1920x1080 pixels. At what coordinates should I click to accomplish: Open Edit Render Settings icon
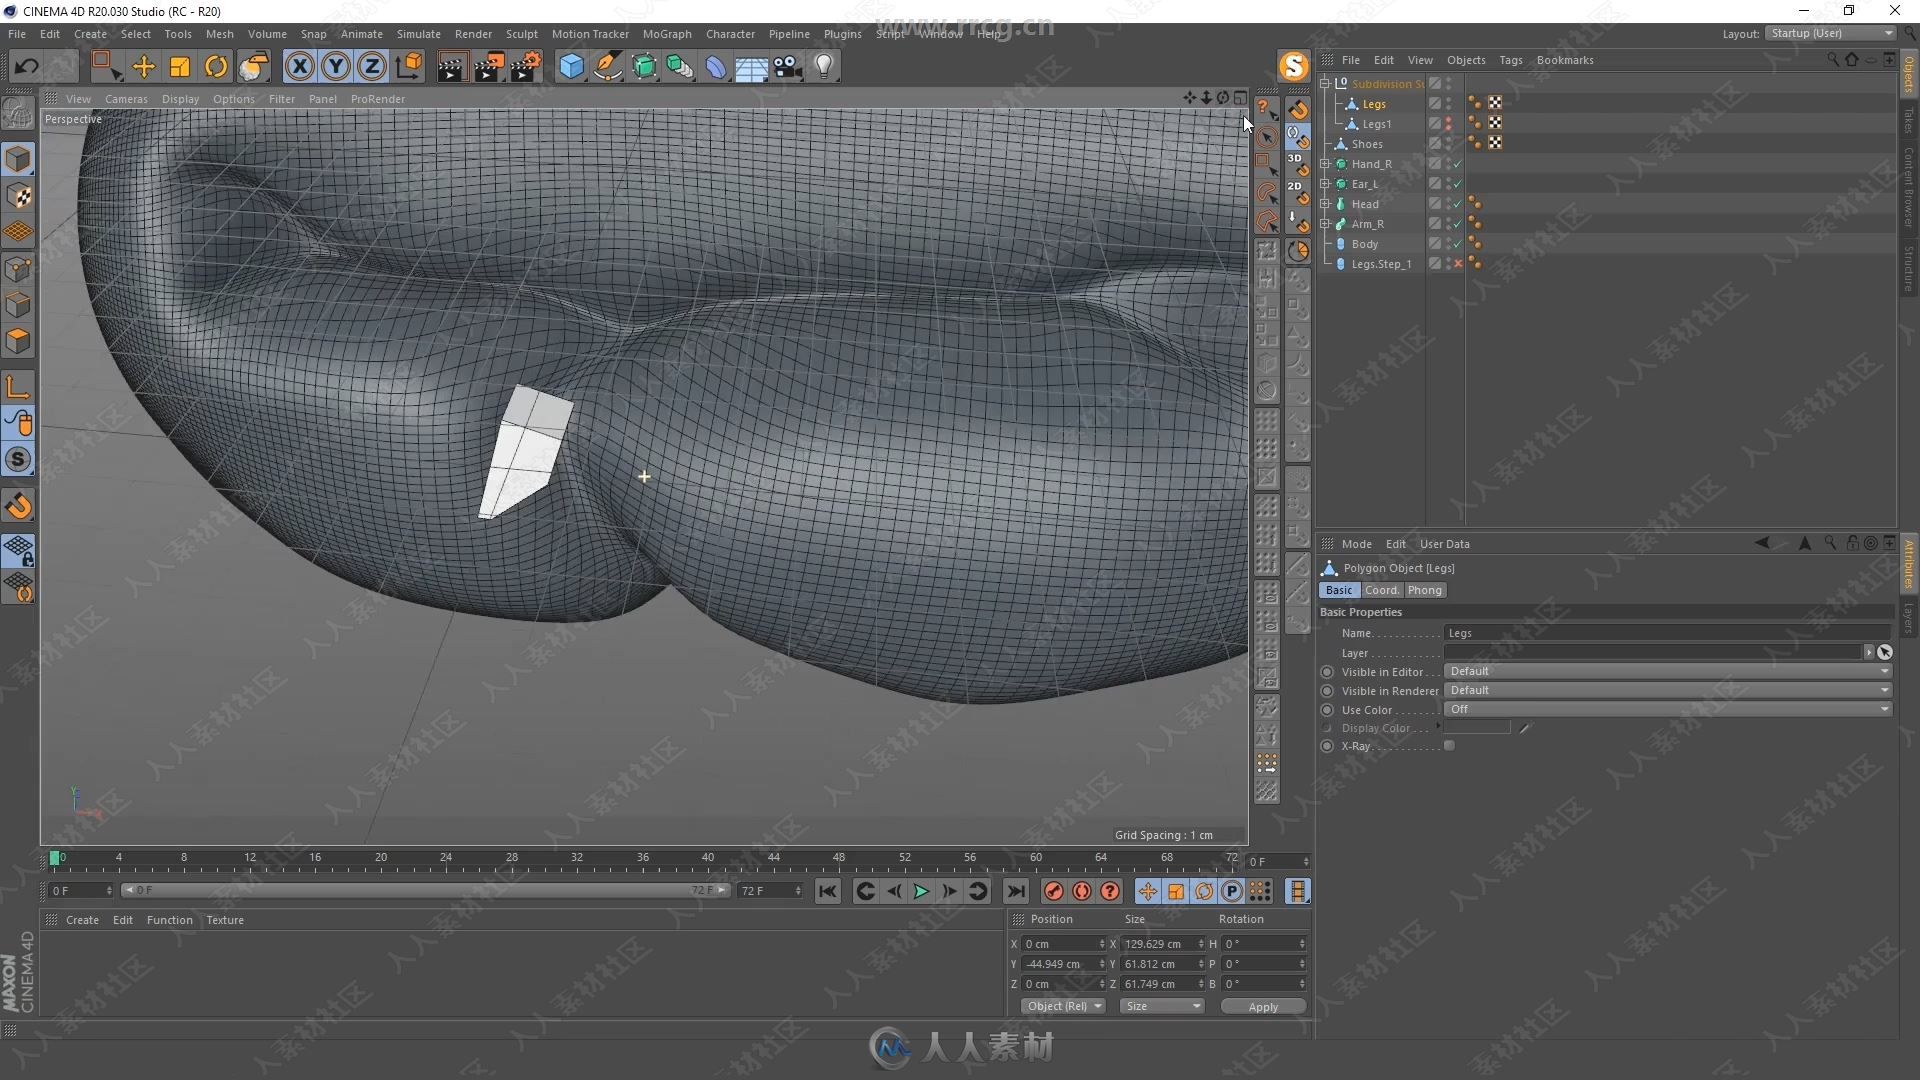pyautogui.click(x=526, y=67)
